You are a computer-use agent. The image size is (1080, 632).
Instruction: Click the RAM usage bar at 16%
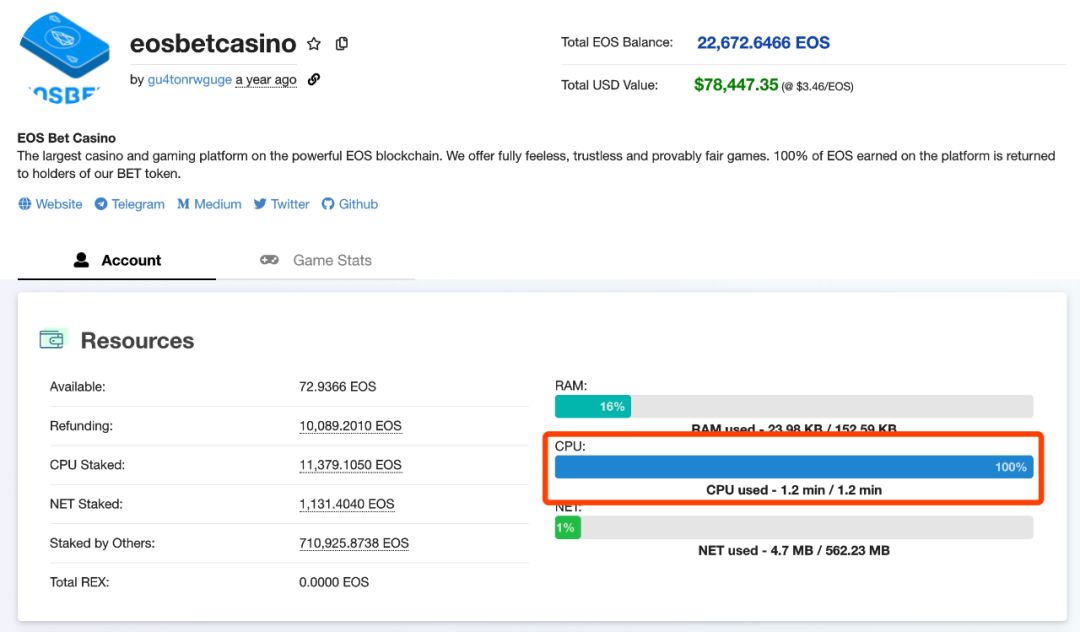793,406
